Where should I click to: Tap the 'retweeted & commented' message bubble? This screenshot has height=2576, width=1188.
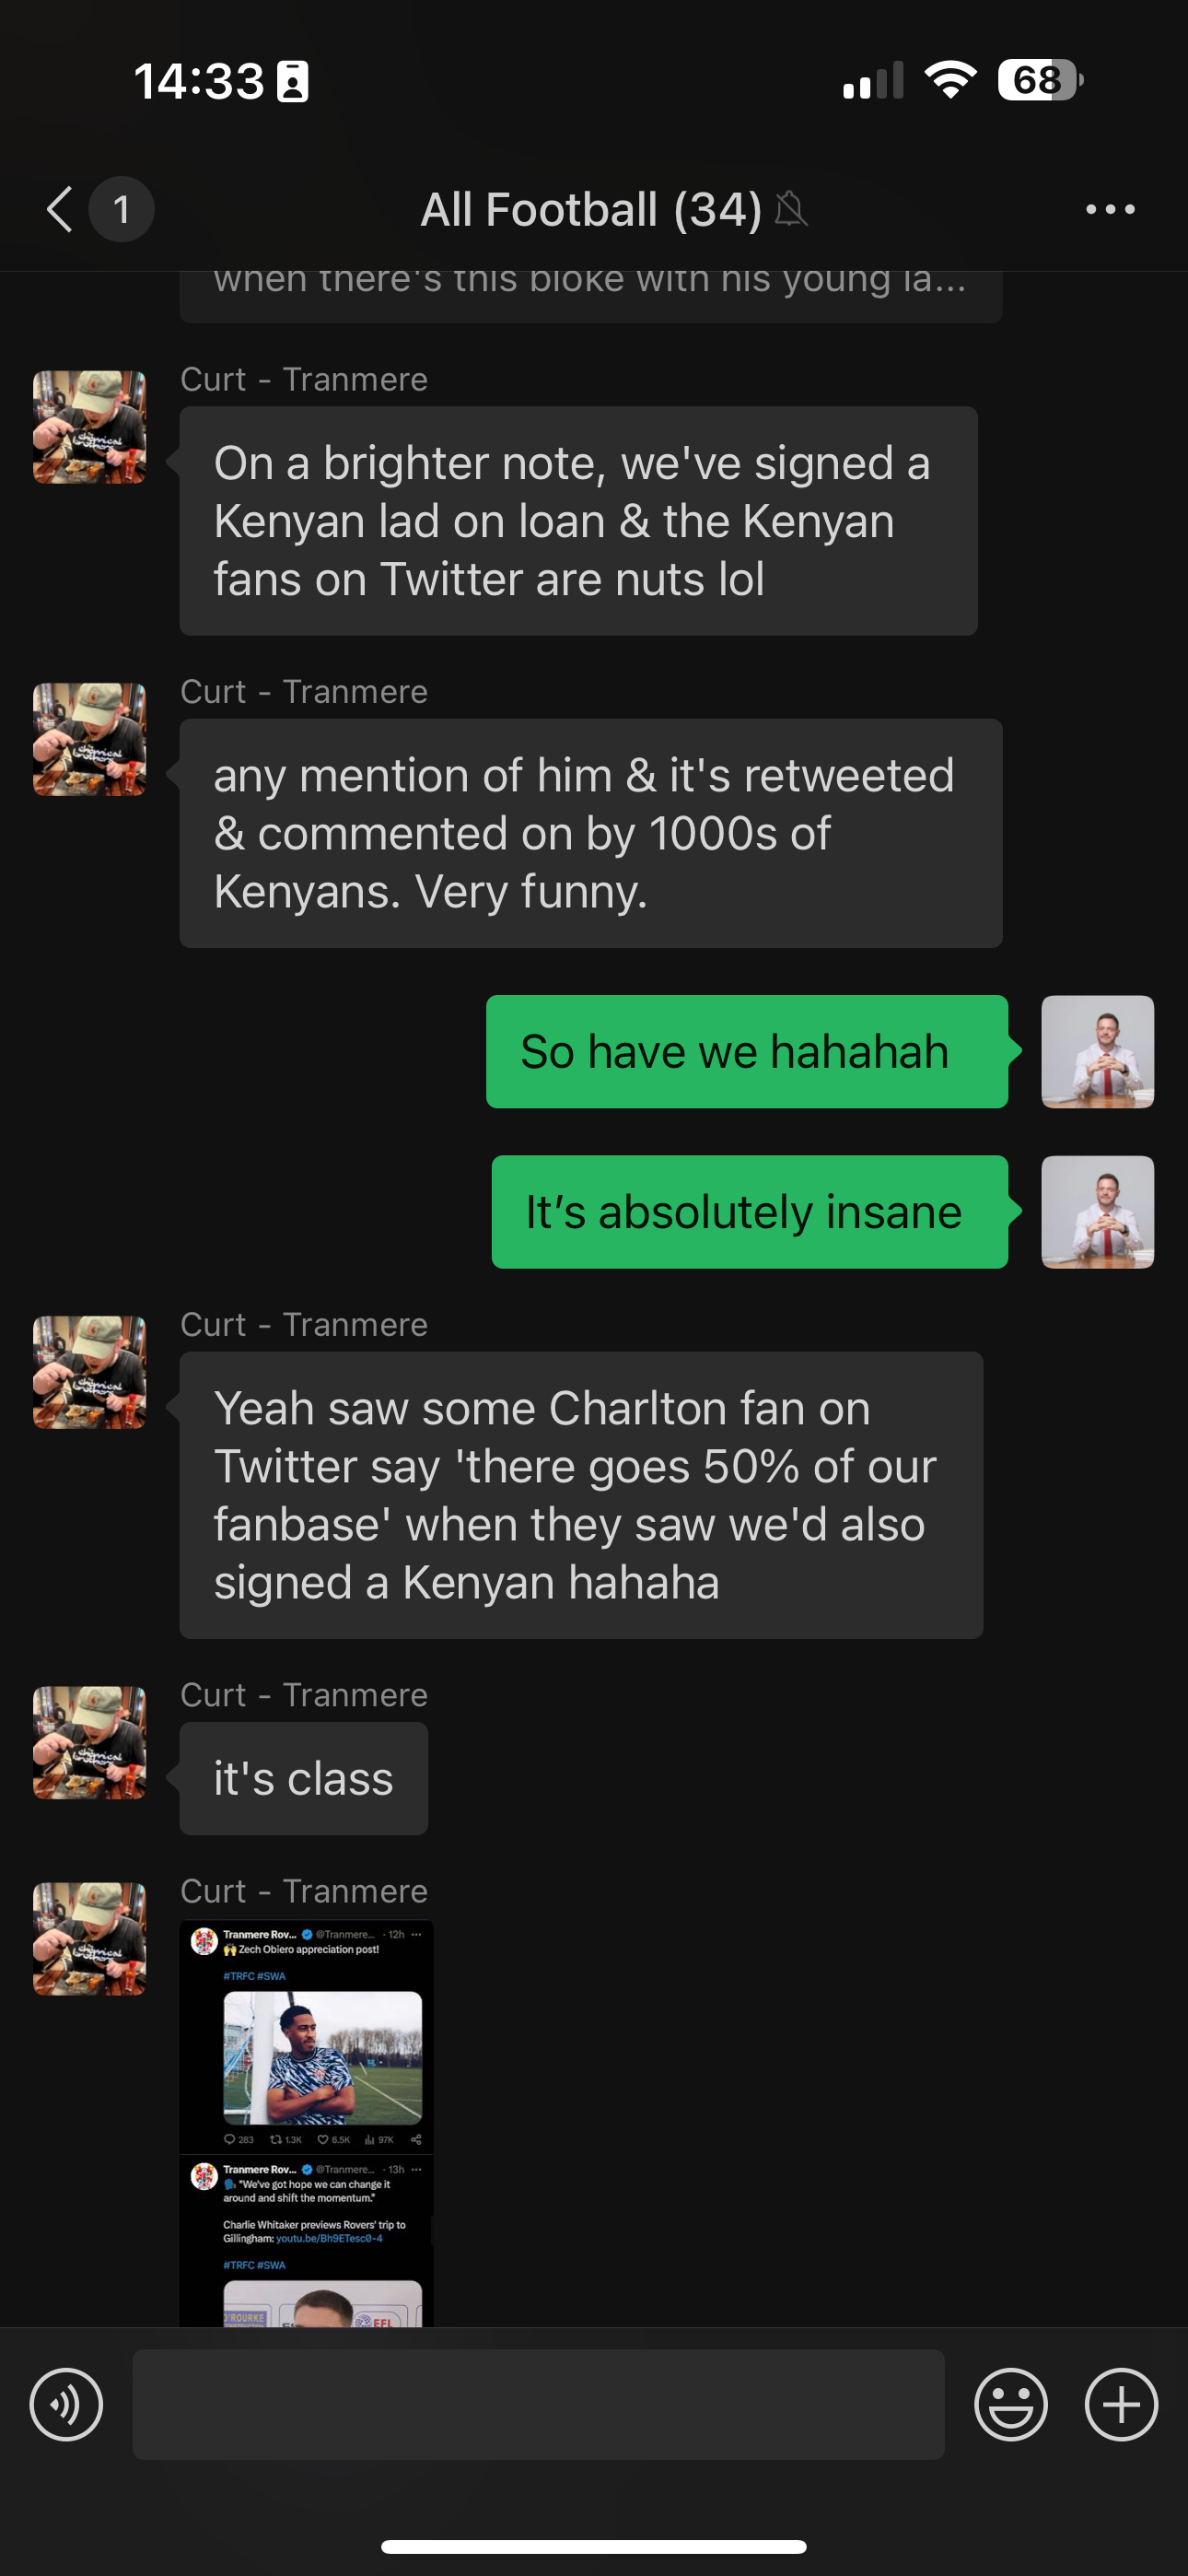tap(591, 833)
